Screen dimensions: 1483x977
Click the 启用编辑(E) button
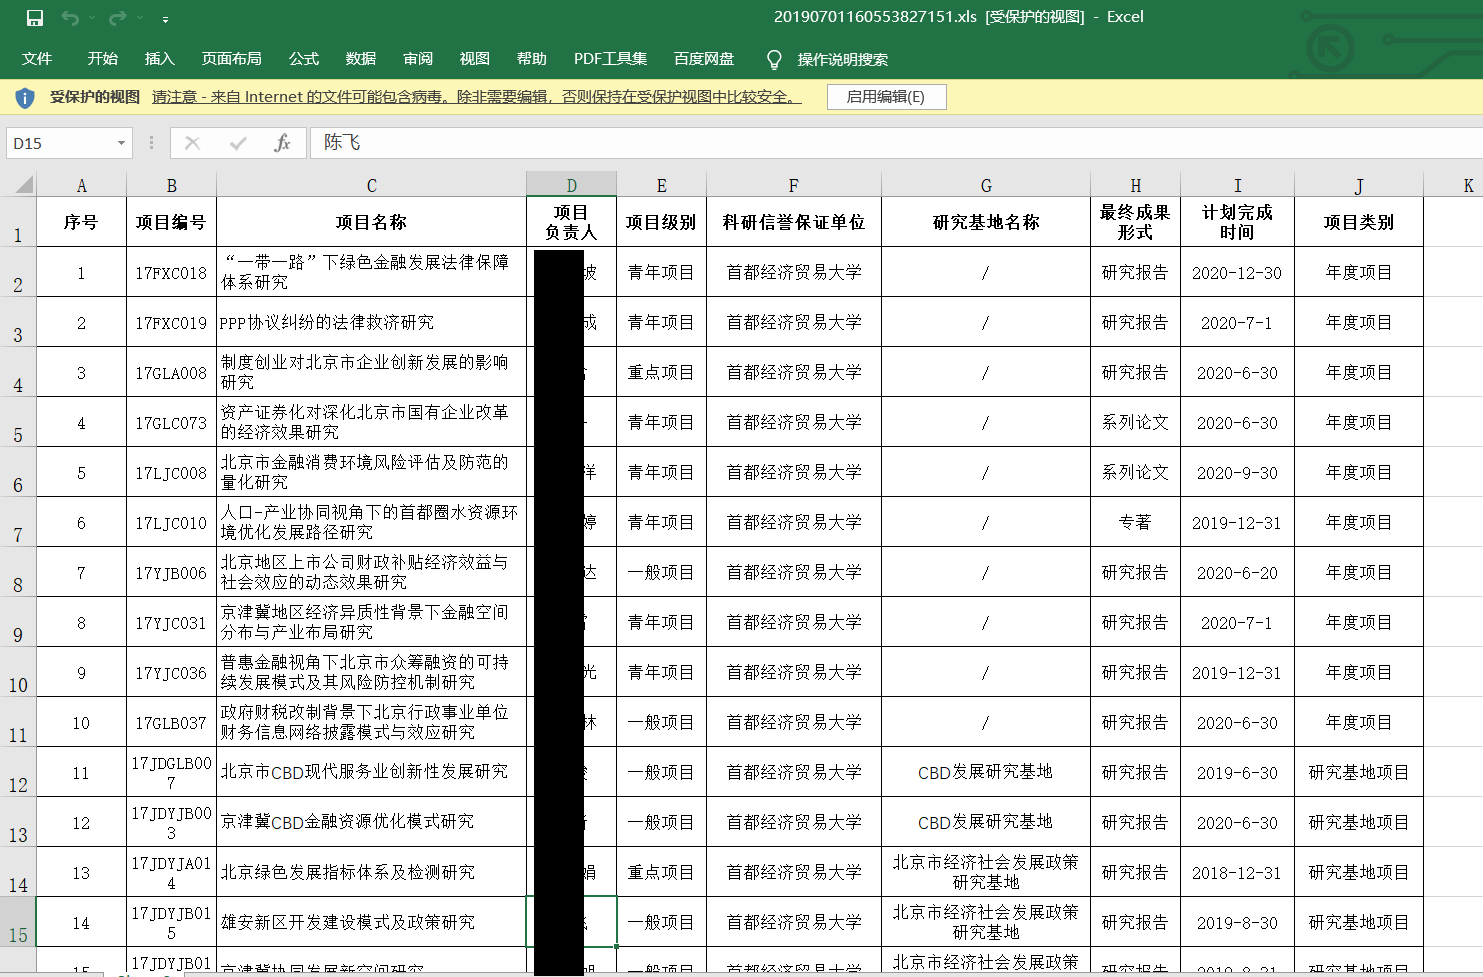coord(886,97)
